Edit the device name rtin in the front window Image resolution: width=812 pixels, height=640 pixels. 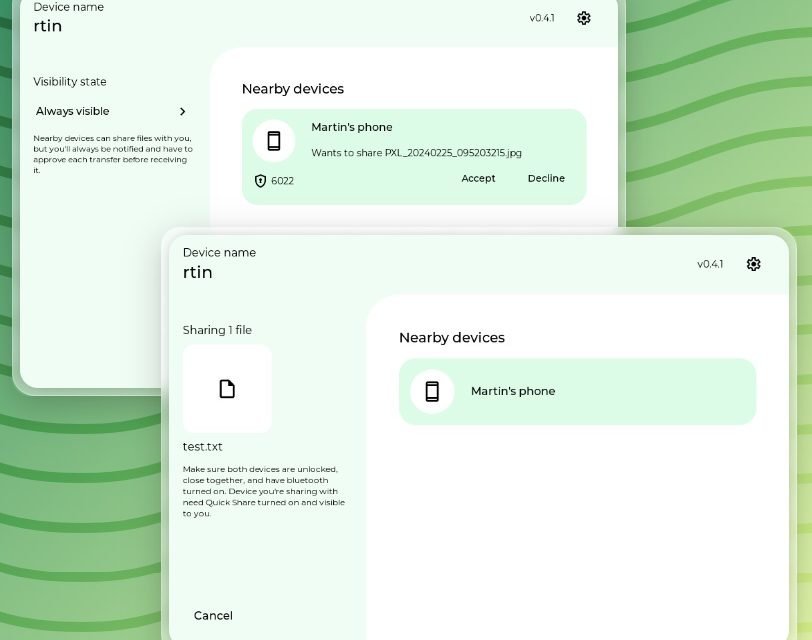click(197, 272)
